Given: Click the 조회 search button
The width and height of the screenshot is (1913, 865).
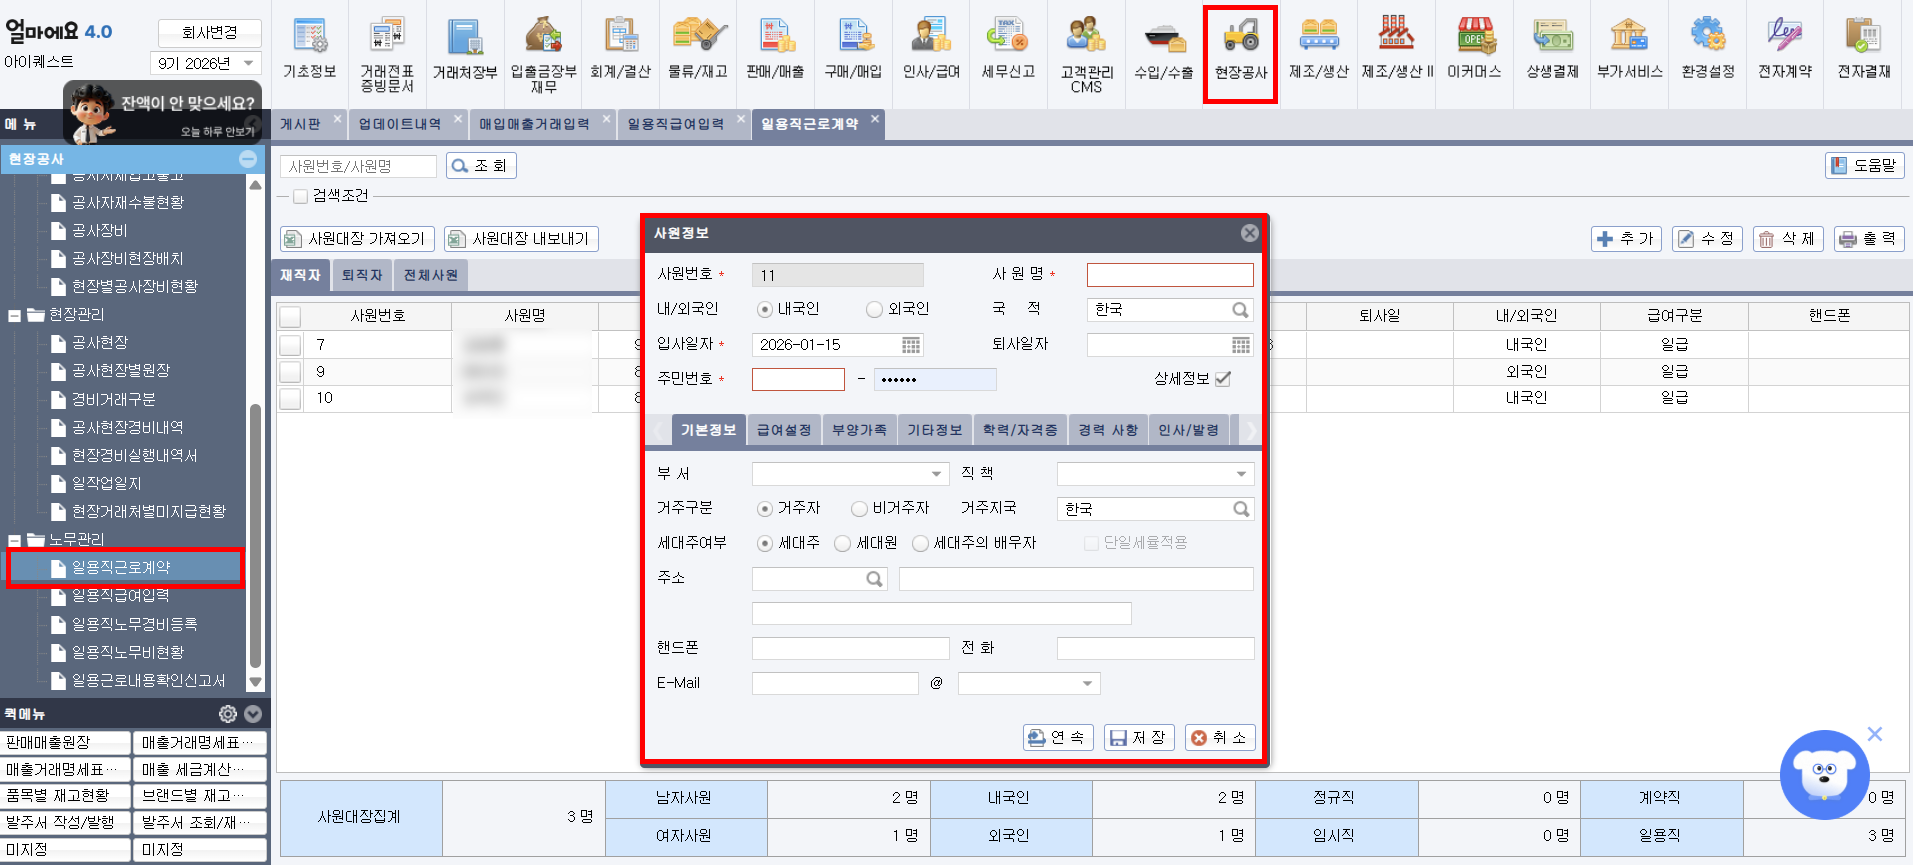Looking at the screenshot, I should (481, 166).
